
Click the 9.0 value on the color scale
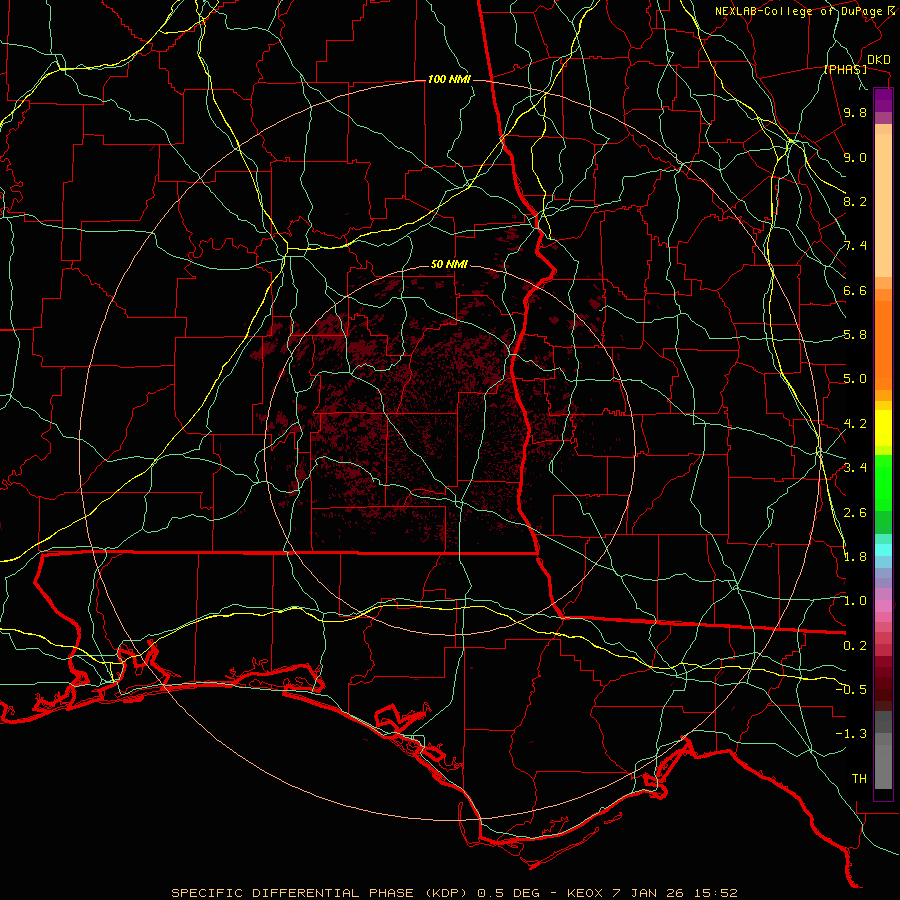855,157
